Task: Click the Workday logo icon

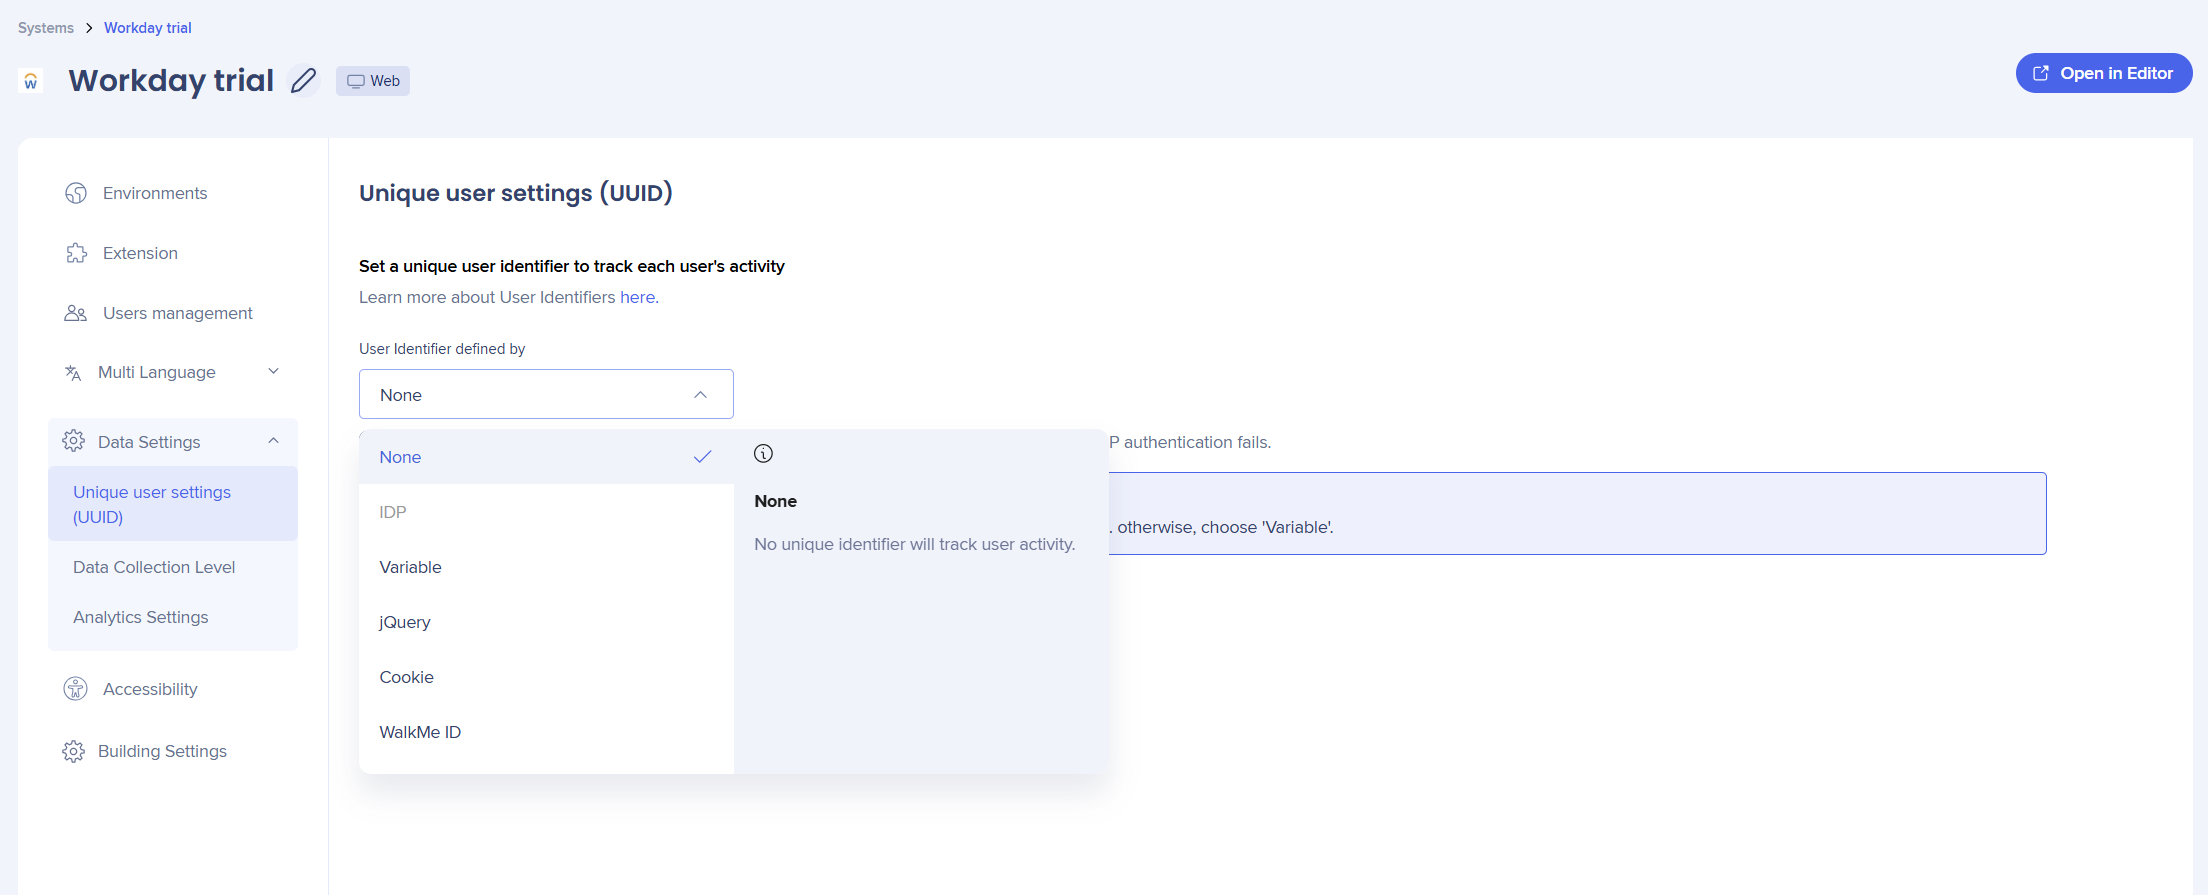Action: tap(31, 81)
